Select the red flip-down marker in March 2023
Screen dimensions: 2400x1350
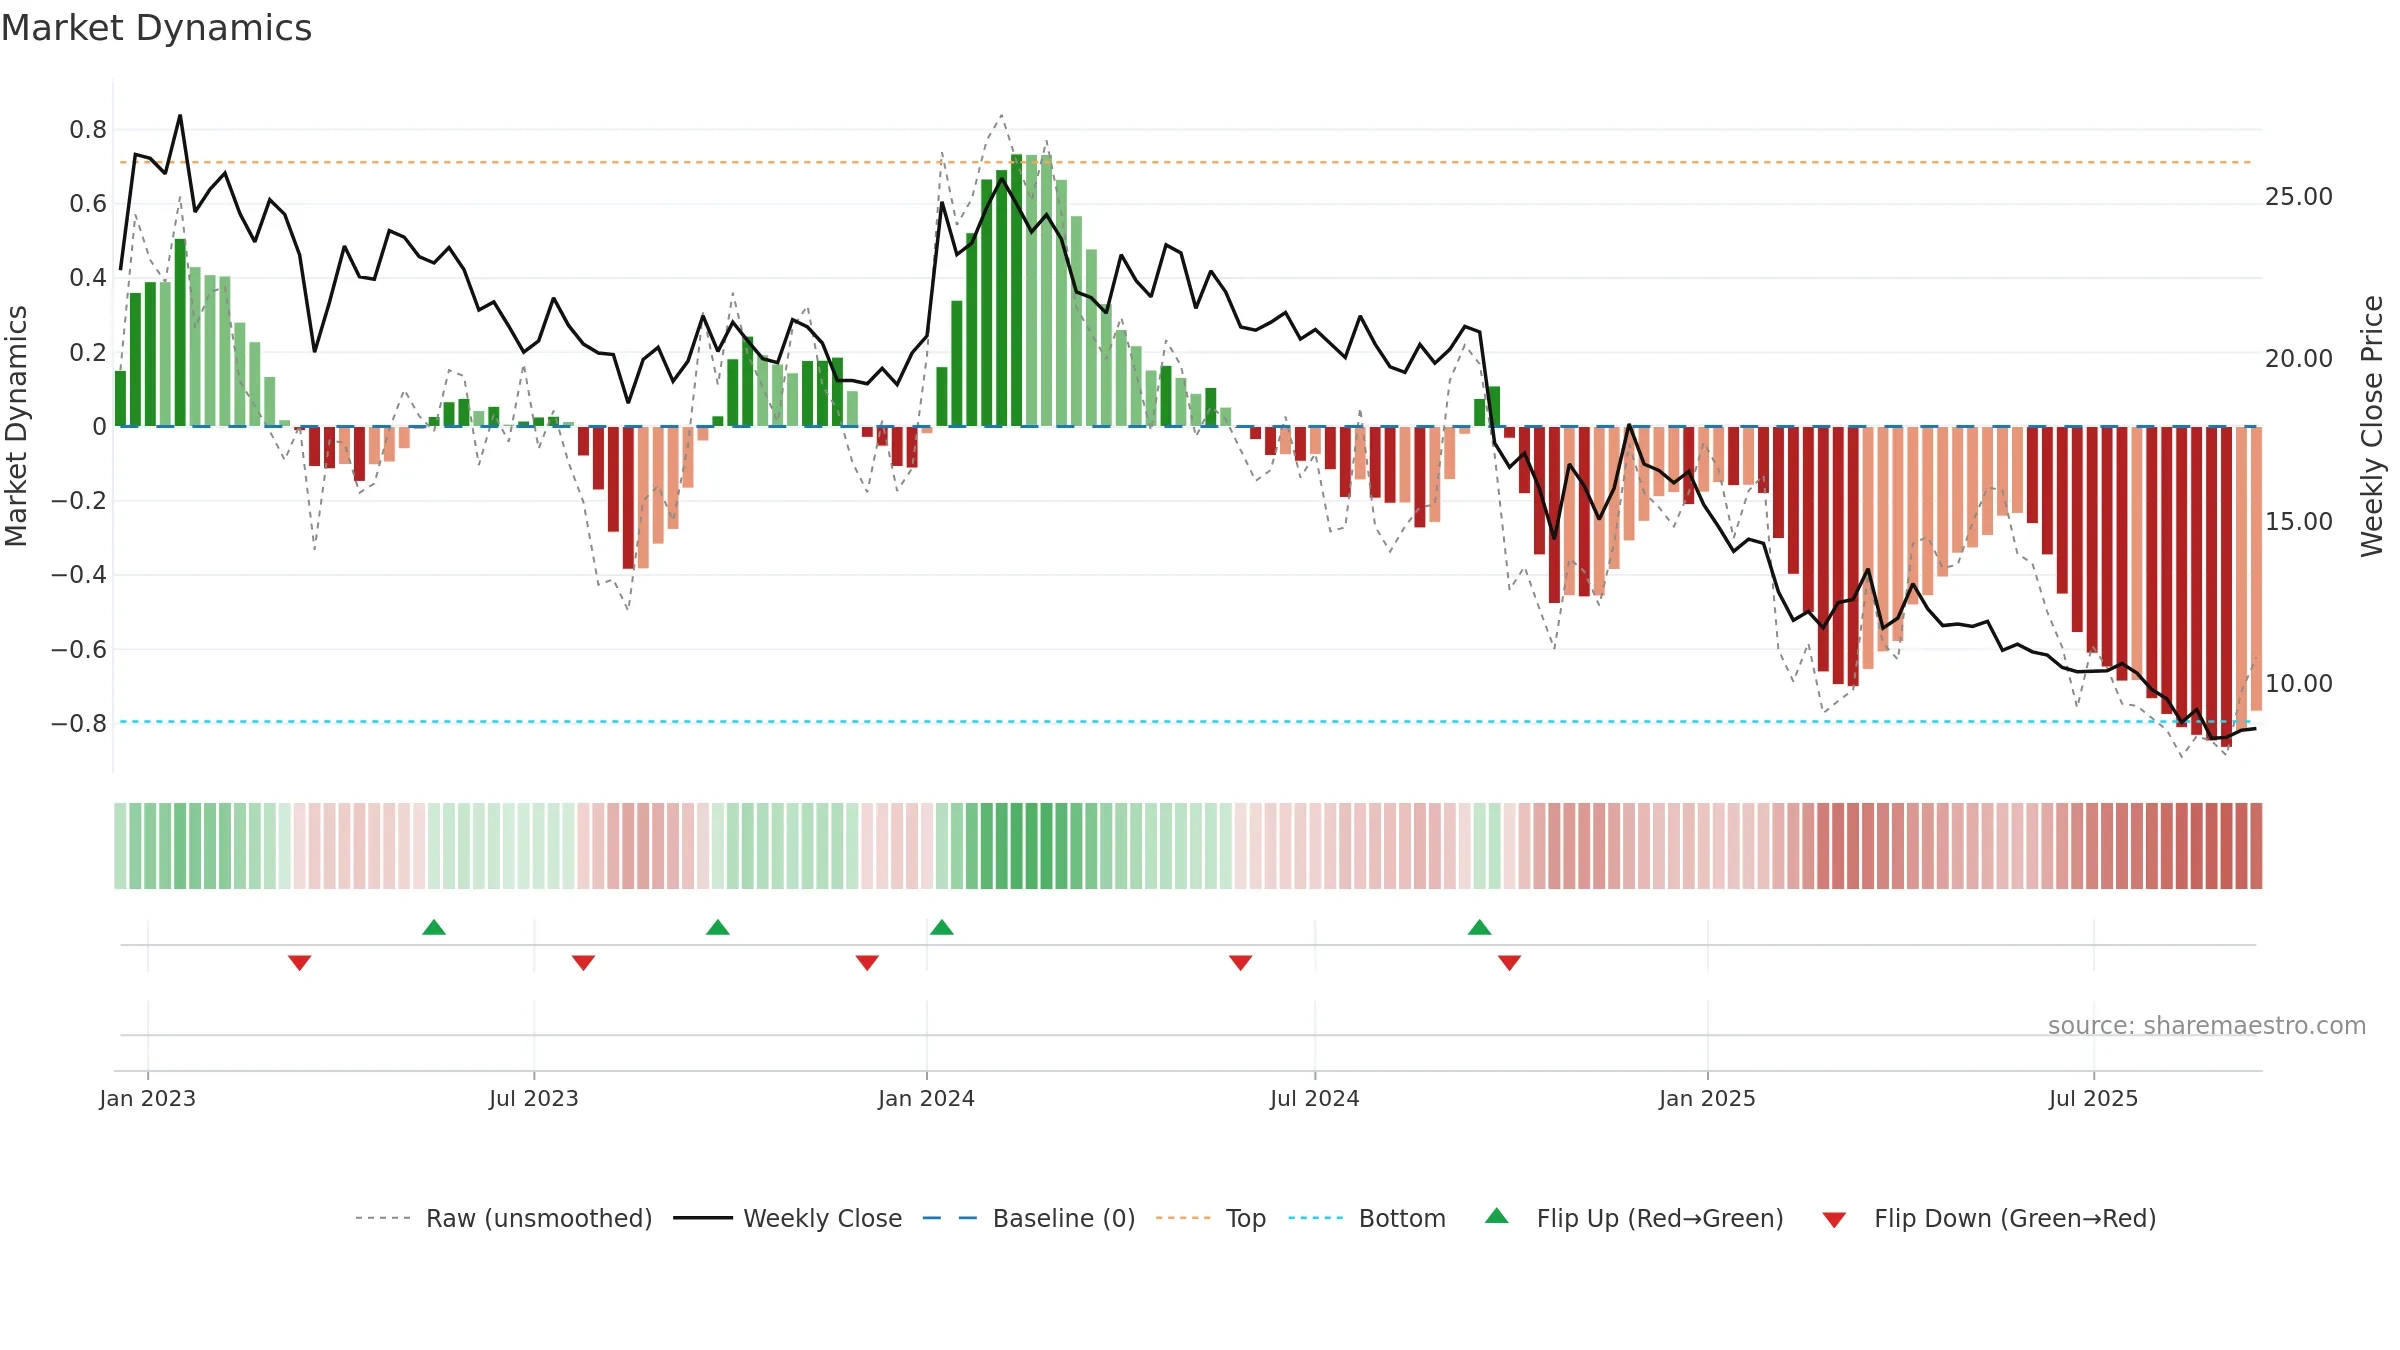(x=300, y=963)
